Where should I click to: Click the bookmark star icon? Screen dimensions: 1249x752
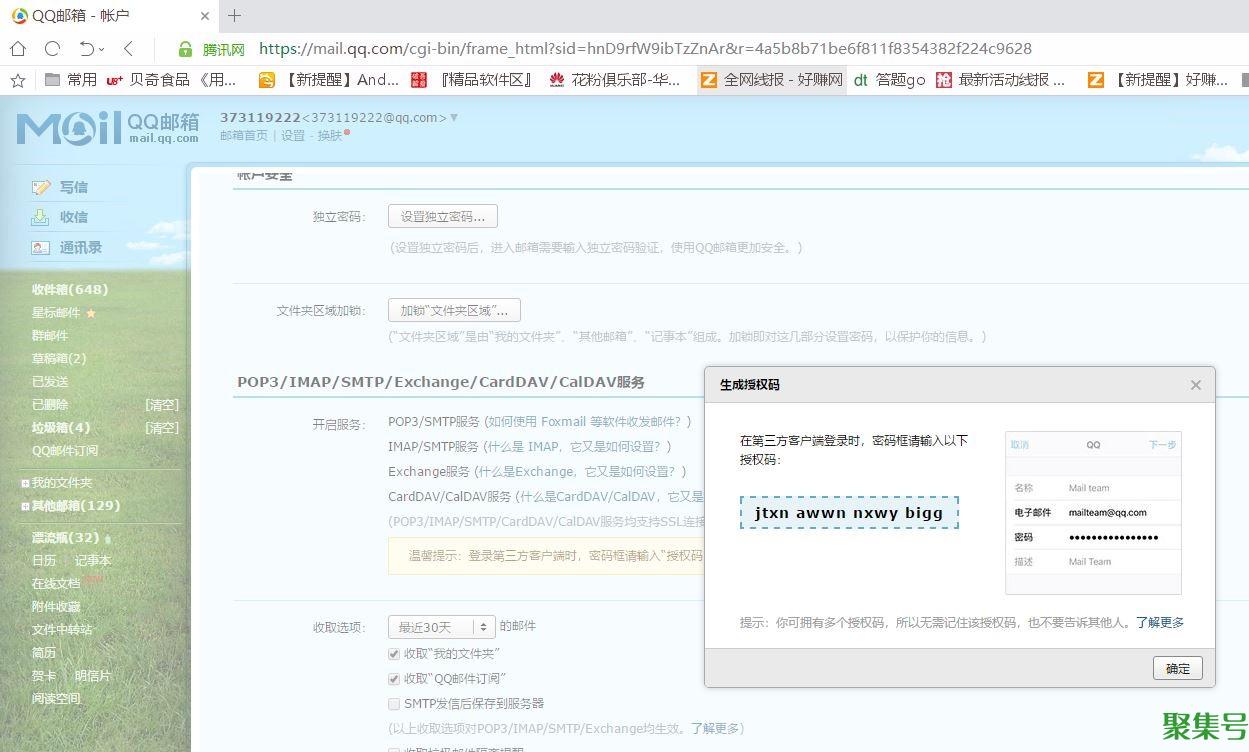[17, 80]
